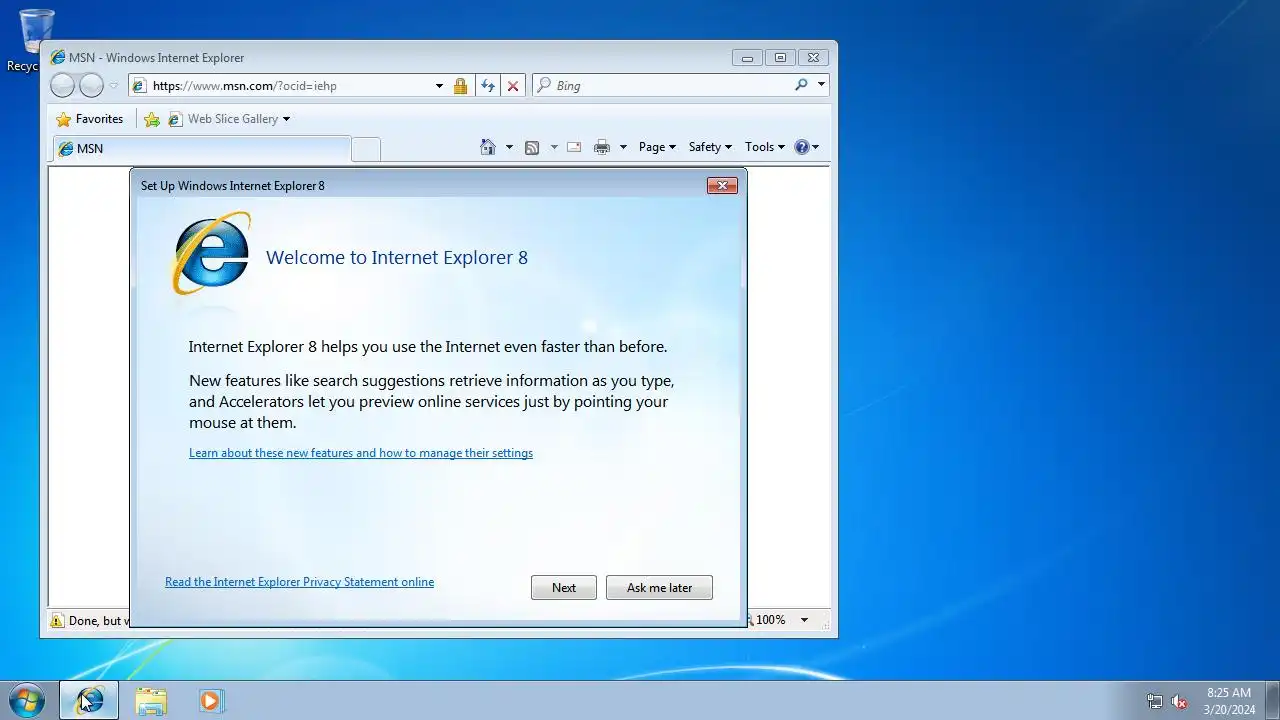1280x720 pixels.
Task: Click the Read Mail icon
Action: tap(574, 147)
